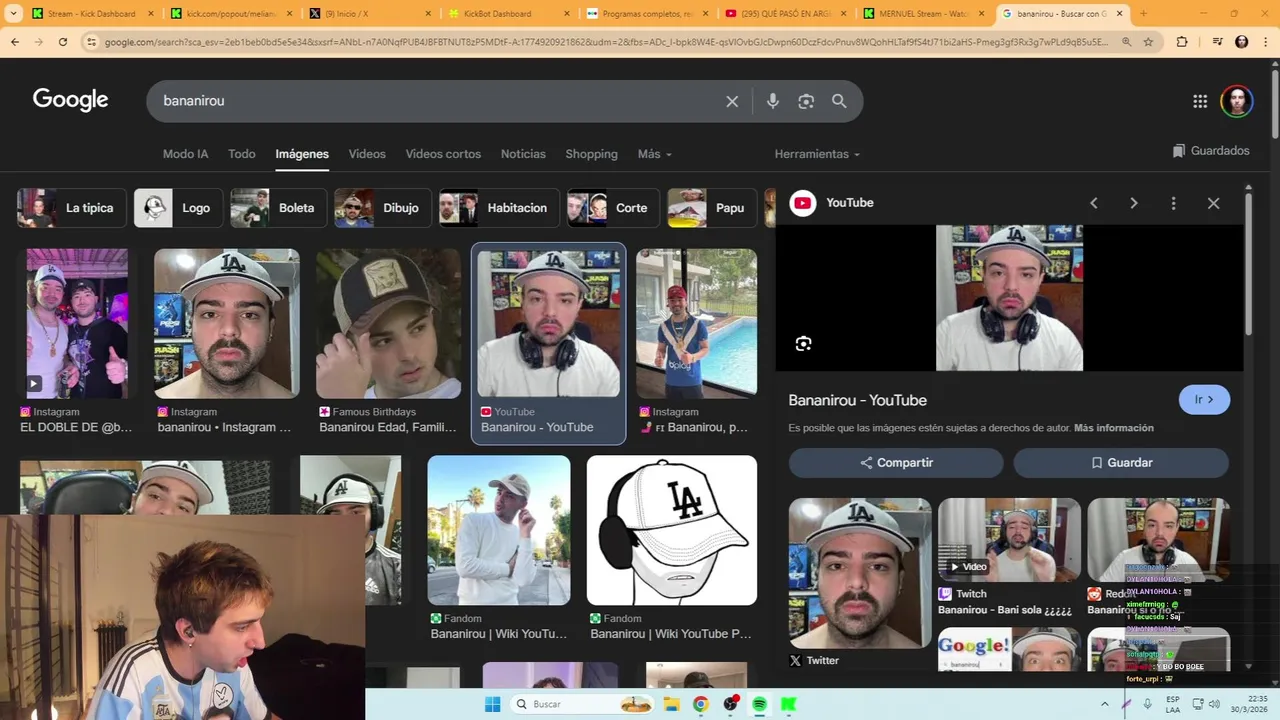Expand the Herramientas tools dropdown

point(817,154)
